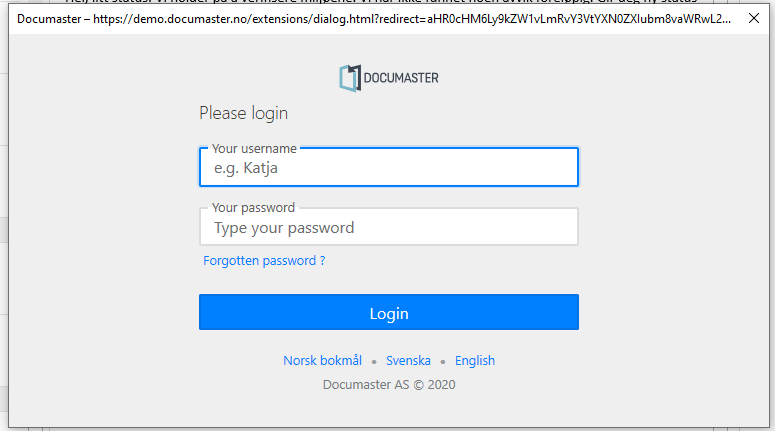
Task: Switch language to Norsk bokmål
Action: [322, 361]
